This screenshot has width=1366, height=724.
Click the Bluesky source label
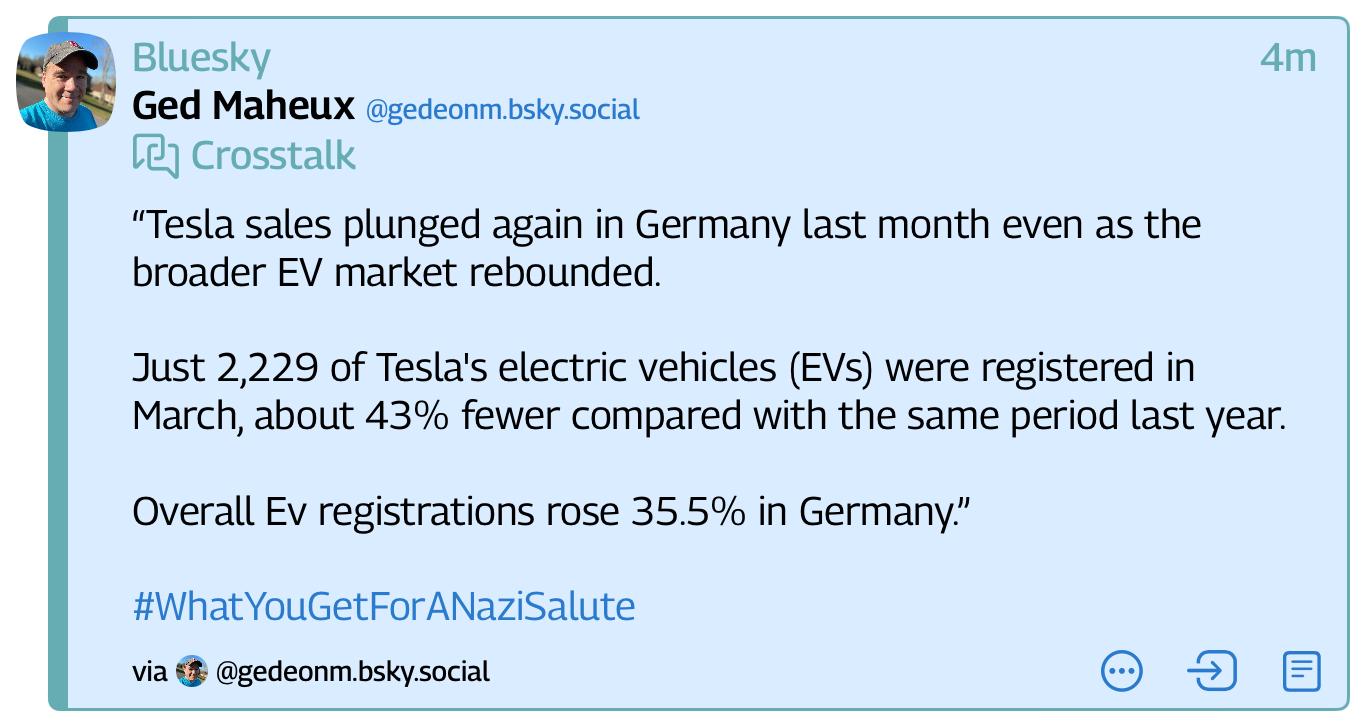tap(201, 58)
